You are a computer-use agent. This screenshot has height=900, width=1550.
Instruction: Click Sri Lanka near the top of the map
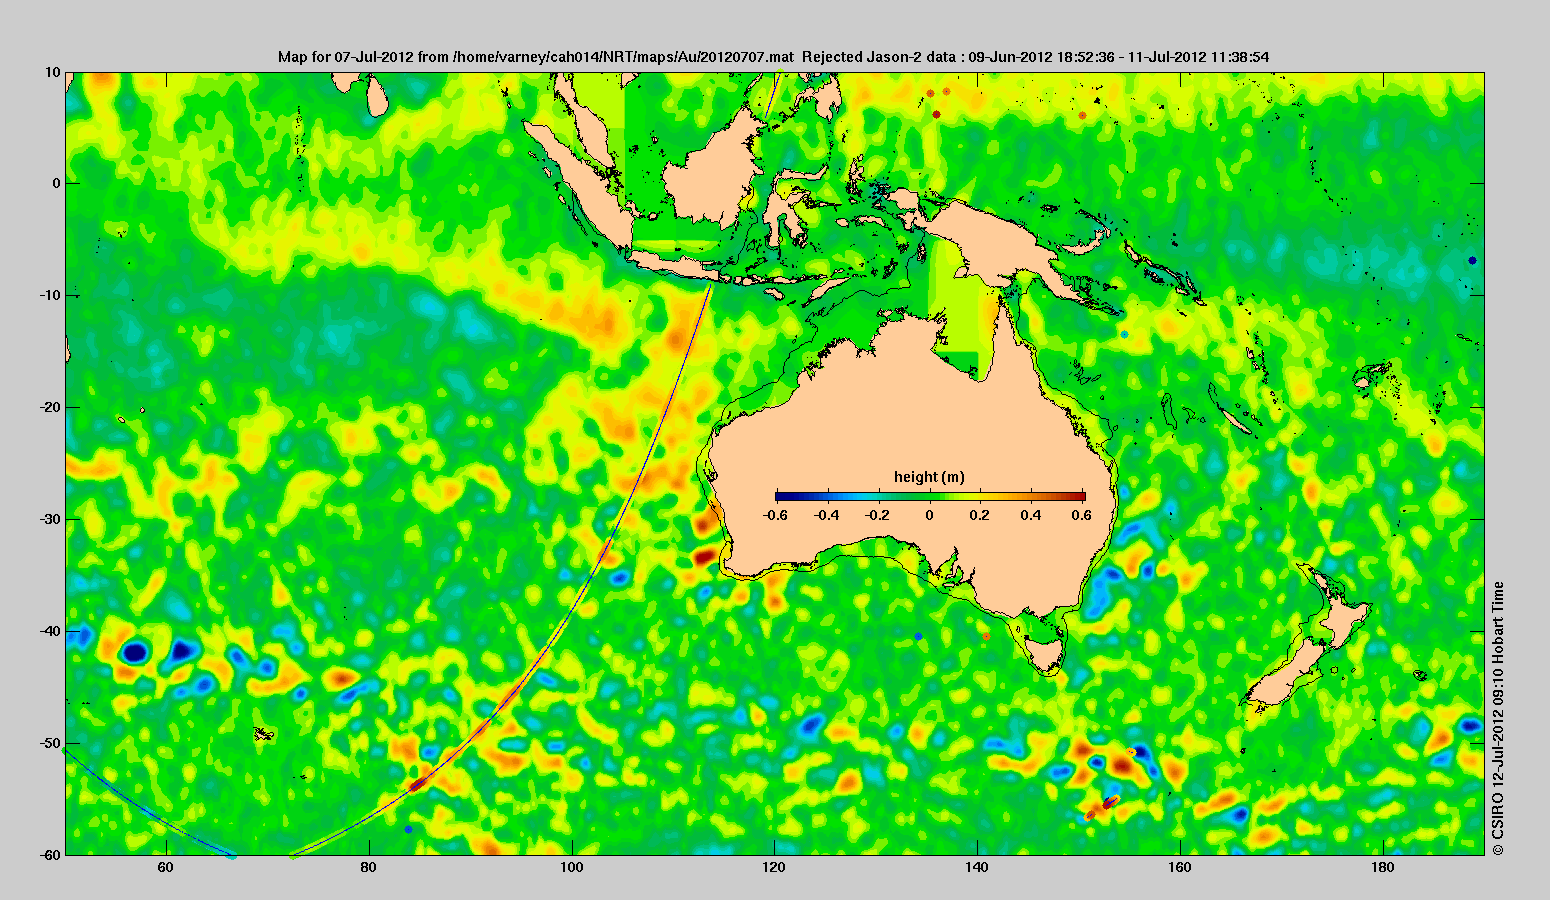[377, 95]
